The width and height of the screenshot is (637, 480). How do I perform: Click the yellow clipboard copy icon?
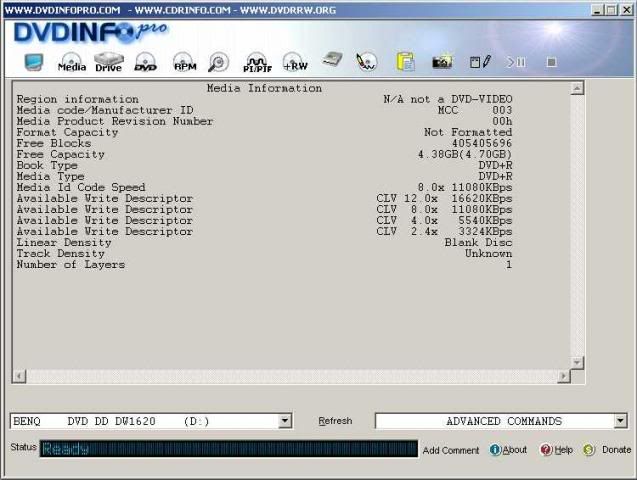[405, 62]
